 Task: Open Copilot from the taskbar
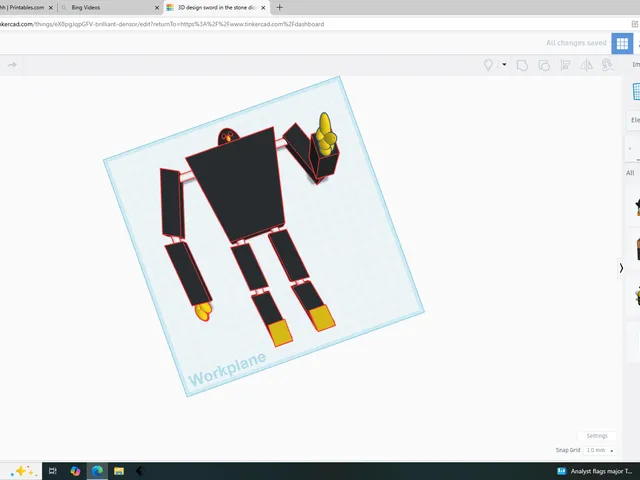(x=75, y=471)
